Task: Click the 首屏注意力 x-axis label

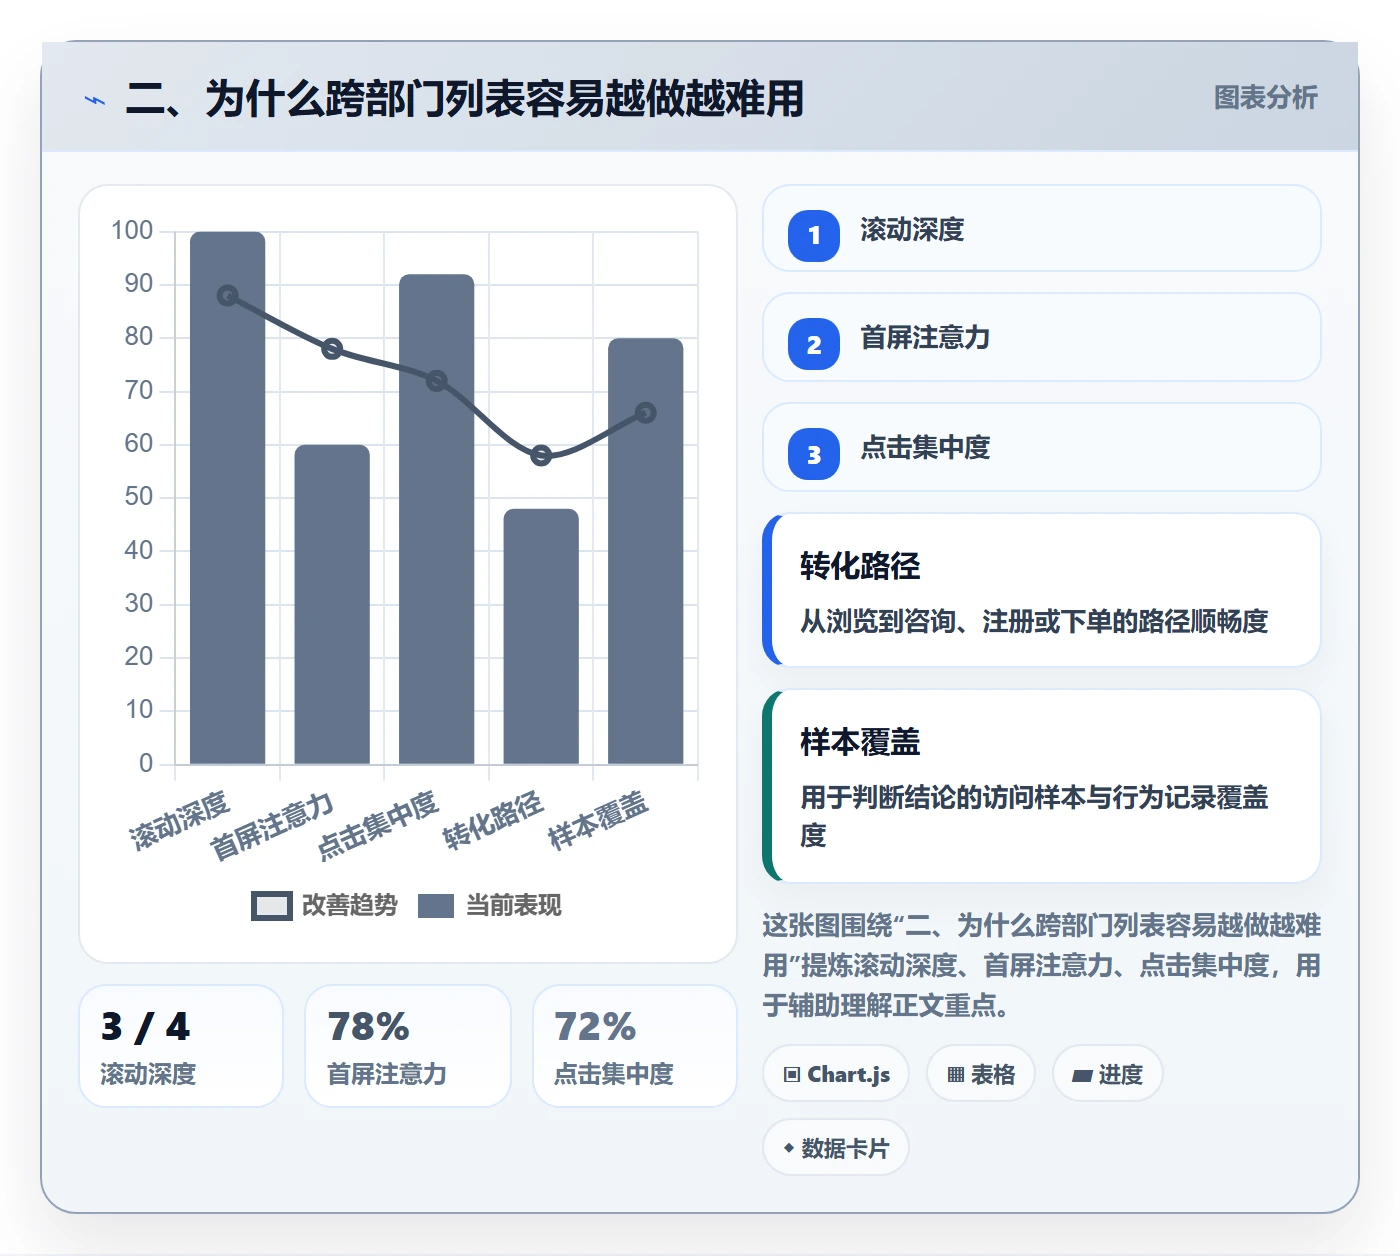Action: pos(272,826)
